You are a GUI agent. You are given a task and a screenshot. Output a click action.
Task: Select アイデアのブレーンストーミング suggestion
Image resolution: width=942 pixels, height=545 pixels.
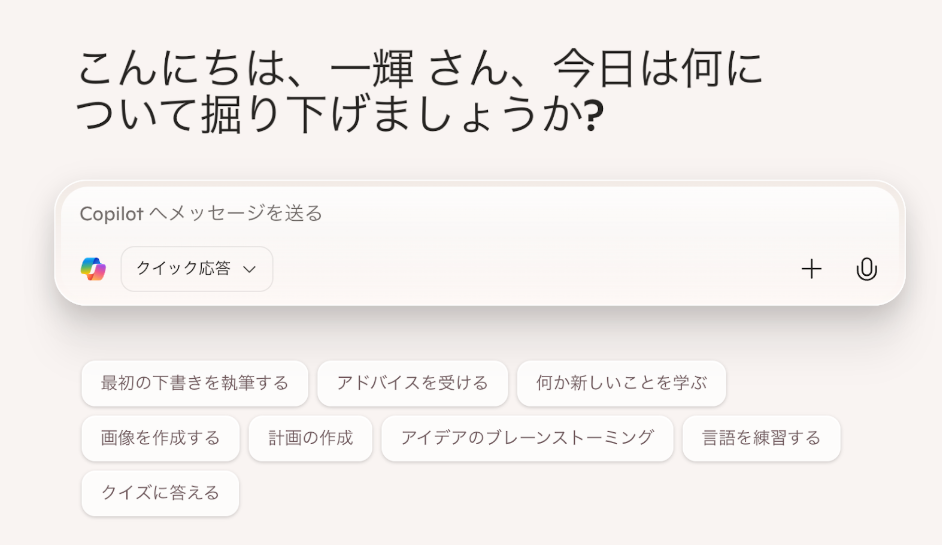pyautogui.click(x=527, y=438)
